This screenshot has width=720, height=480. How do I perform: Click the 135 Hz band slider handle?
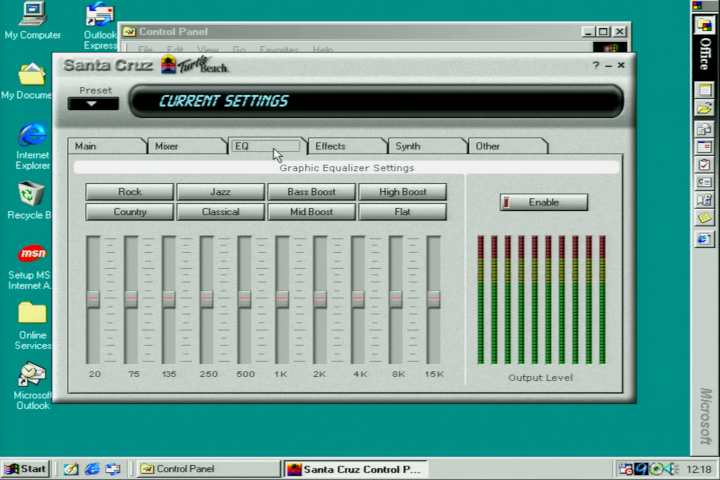[x=169, y=299]
